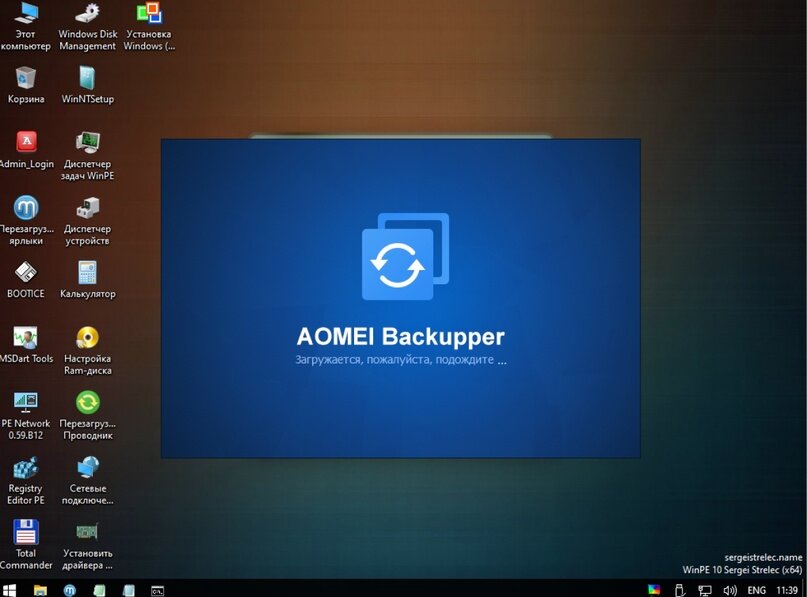The height and width of the screenshot is (597, 807).
Task: Open the Корзина recycle bin
Action: (x=26, y=85)
